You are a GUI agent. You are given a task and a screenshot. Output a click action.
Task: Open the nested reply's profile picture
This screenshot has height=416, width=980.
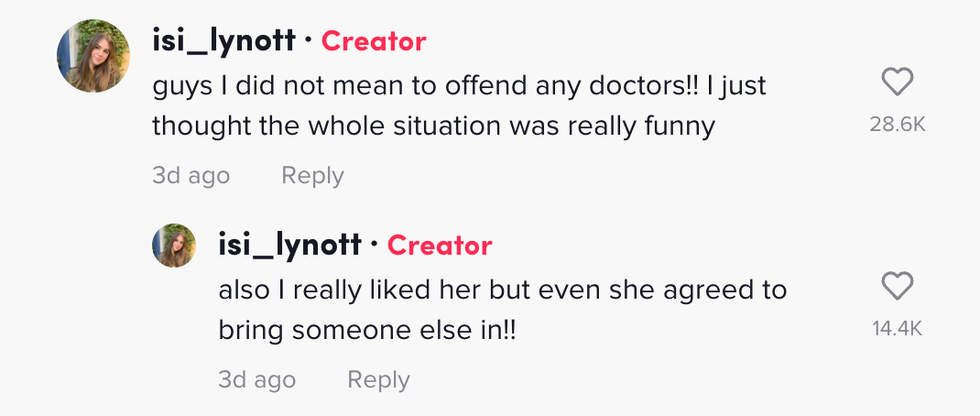[x=173, y=245]
